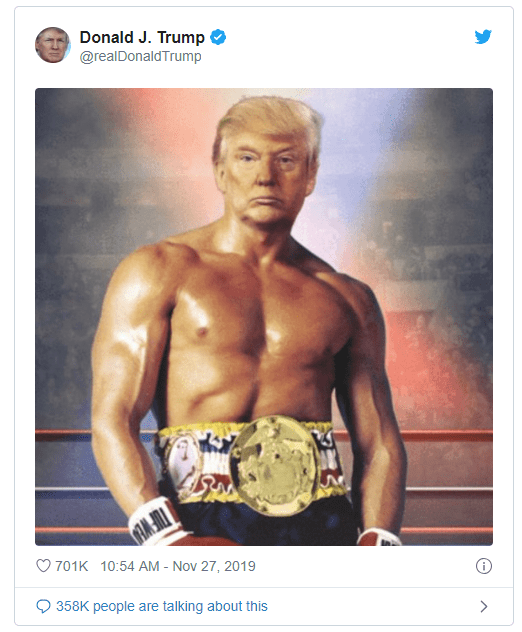
Task: Click the blue verified checkmark badge
Action: pos(218,37)
